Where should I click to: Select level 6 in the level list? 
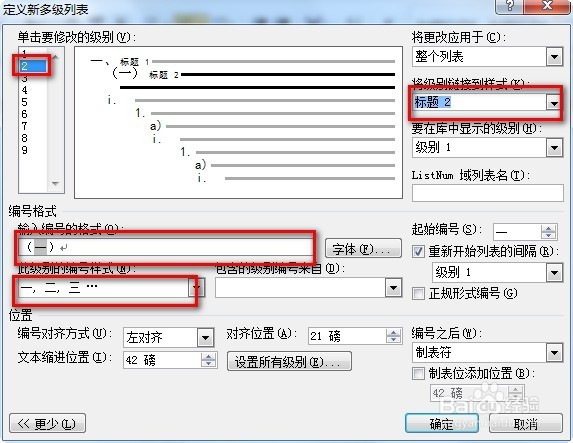[x=25, y=114]
